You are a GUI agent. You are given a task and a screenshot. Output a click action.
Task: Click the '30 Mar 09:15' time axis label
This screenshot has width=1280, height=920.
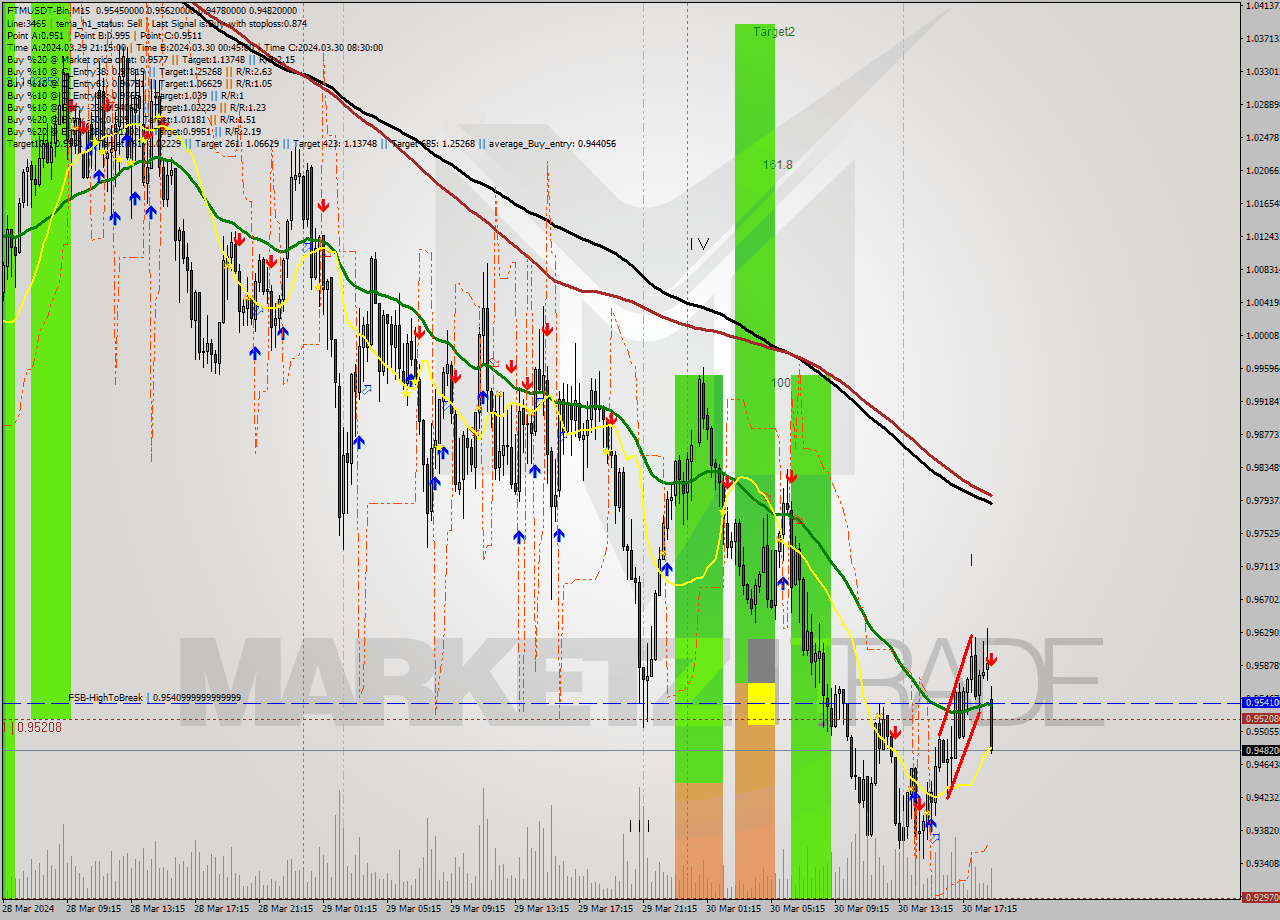click(x=861, y=909)
